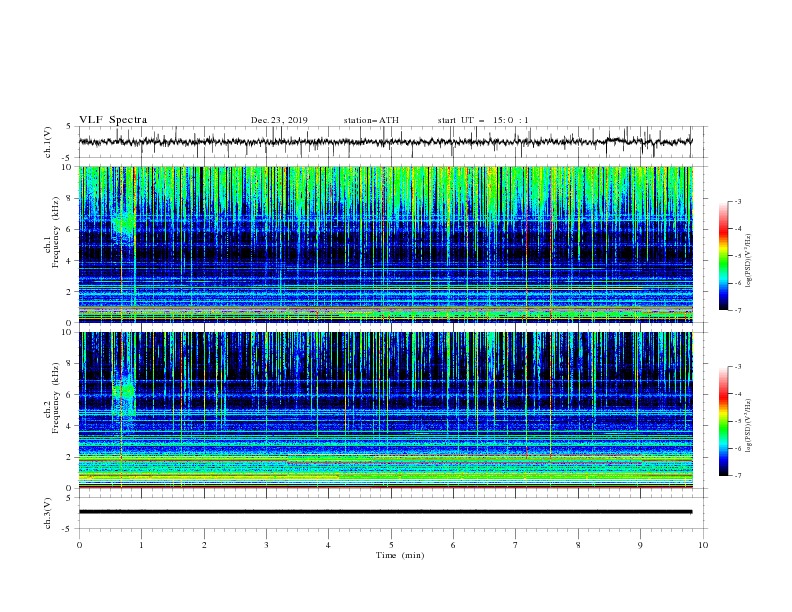Image resolution: width=792 pixels, height=612 pixels.
Task: Click the ch.2 Frequency (kHz) axis label
Action: tap(51, 398)
